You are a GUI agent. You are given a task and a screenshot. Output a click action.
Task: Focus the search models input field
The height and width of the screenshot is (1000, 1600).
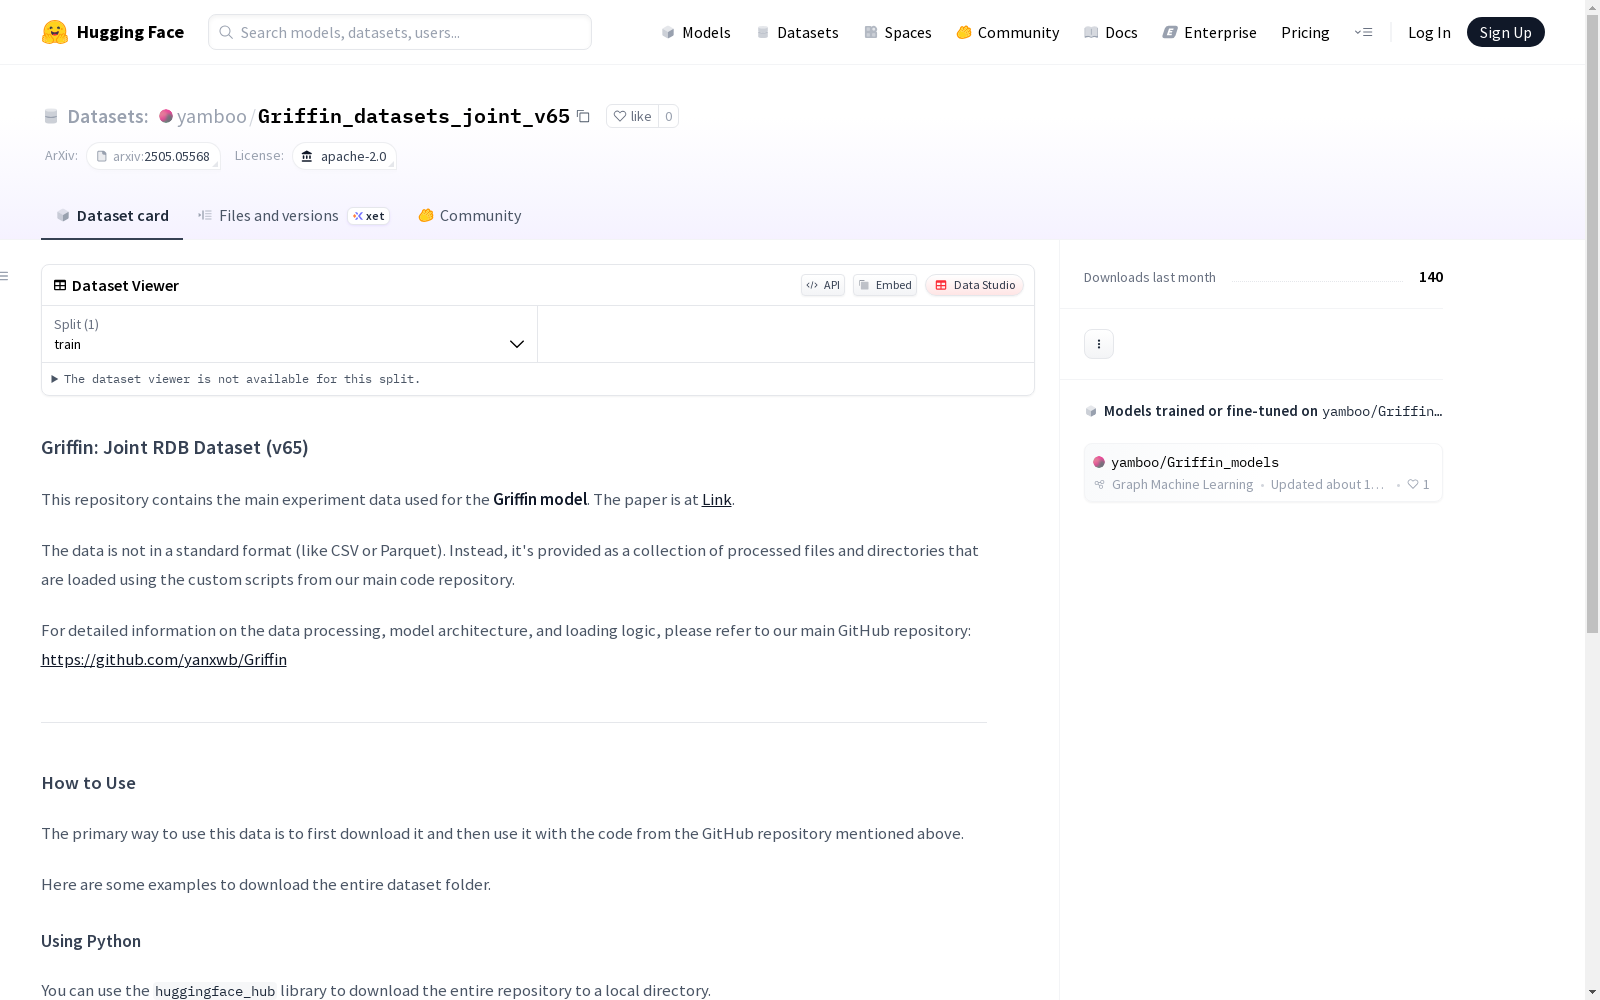point(400,32)
